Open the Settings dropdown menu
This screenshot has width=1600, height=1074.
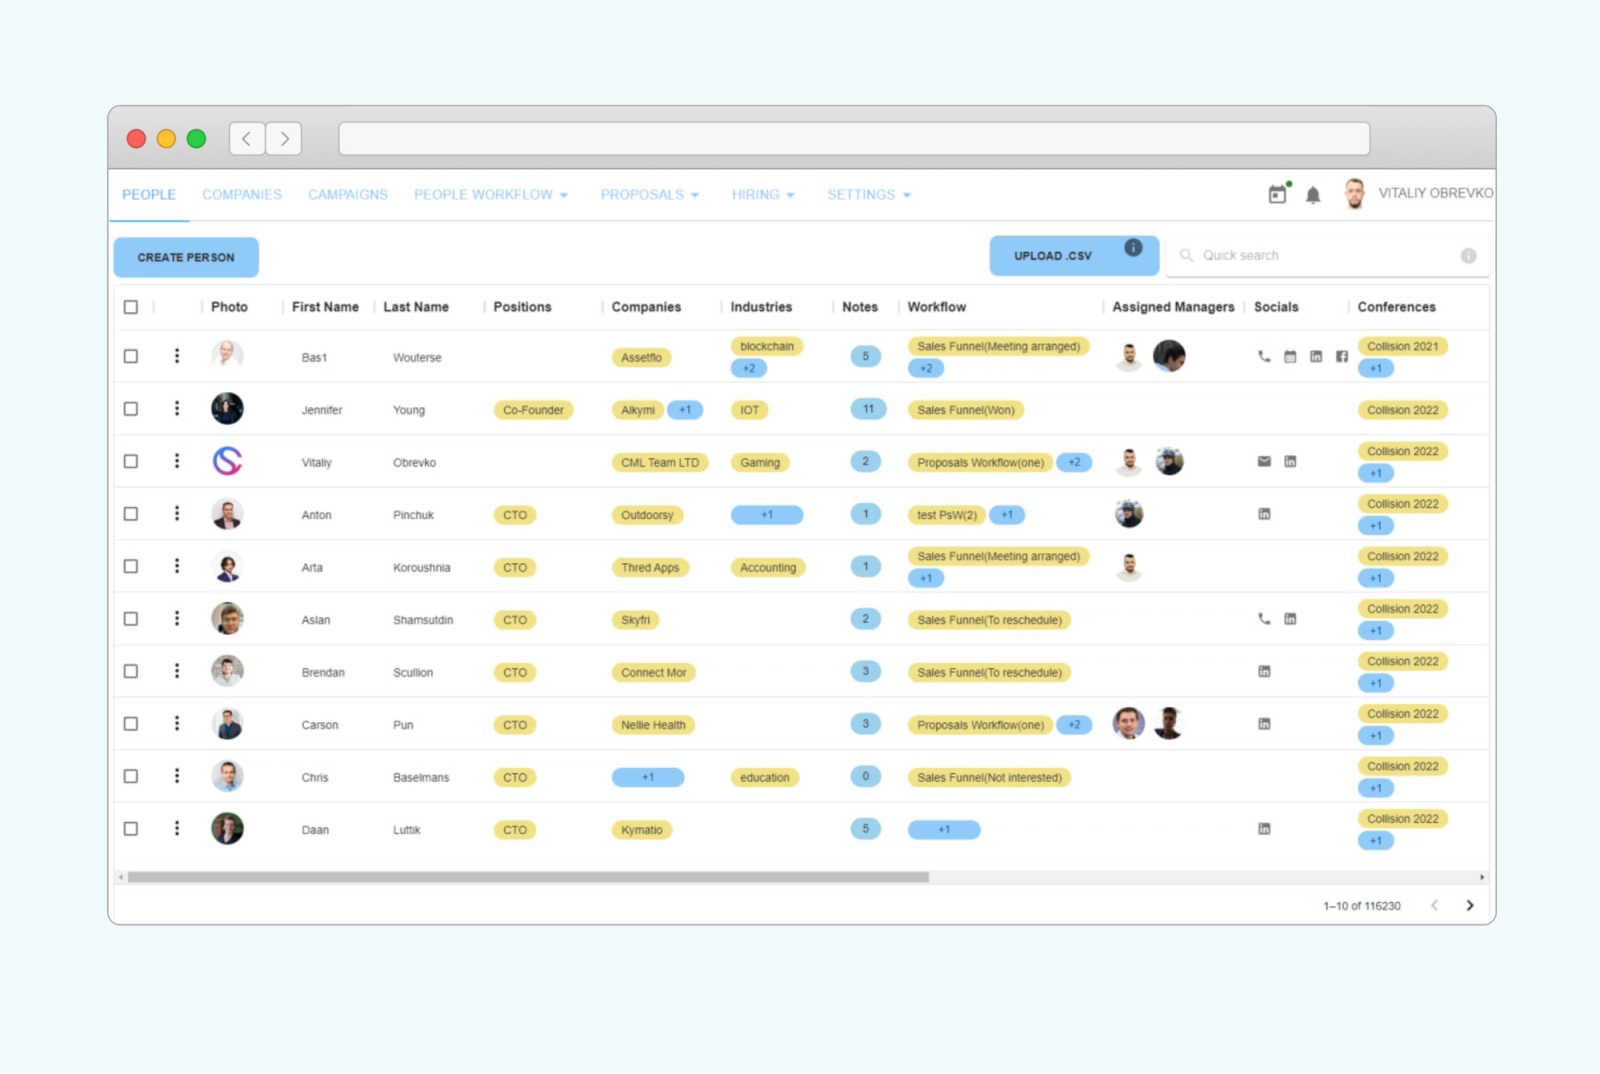[869, 195]
